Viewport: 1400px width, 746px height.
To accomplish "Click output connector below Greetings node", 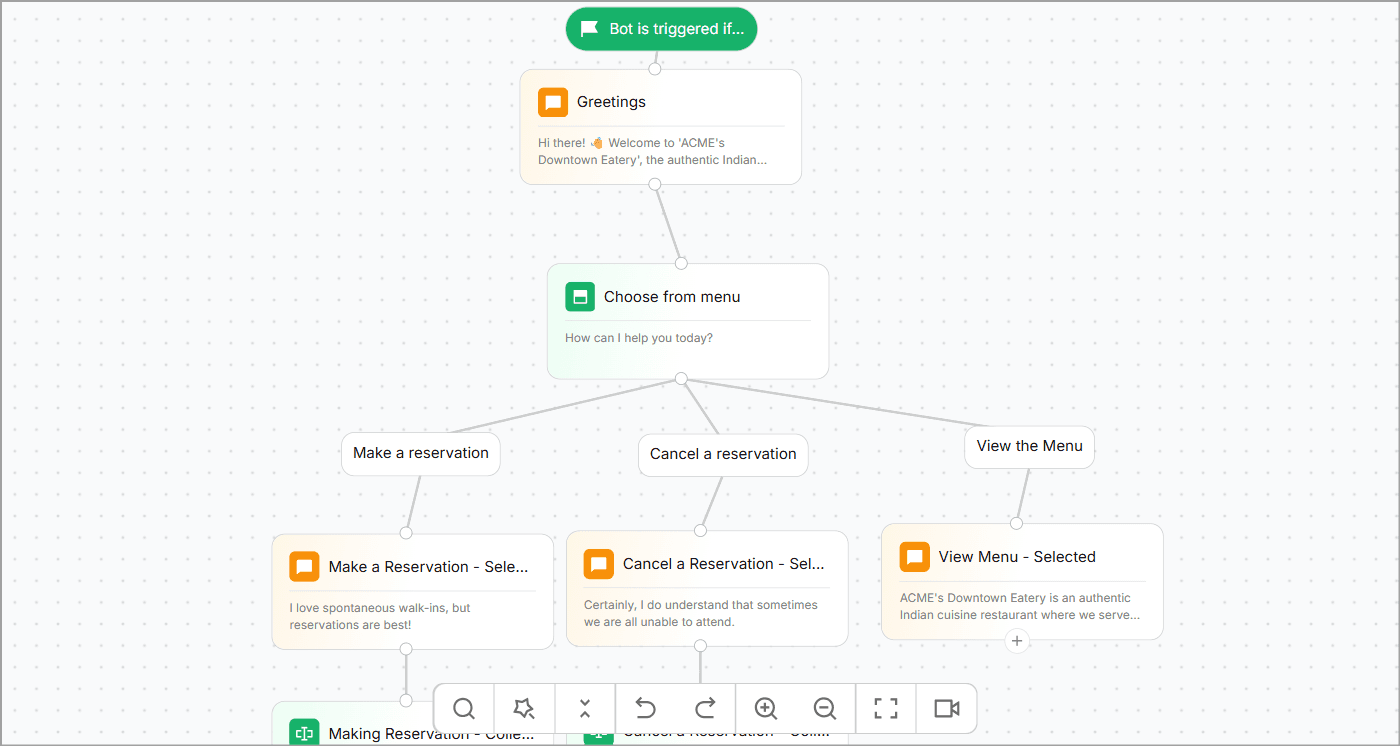I will 655,184.
